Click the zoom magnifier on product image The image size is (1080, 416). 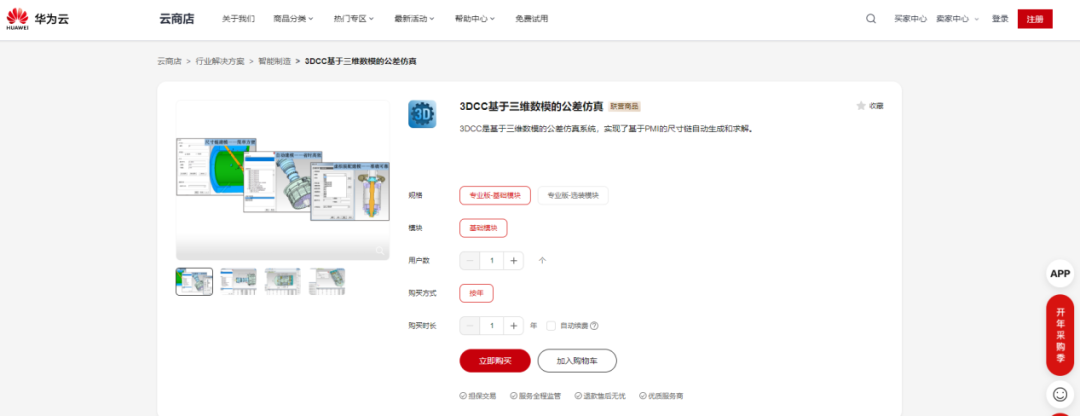click(x=380, y=251)
